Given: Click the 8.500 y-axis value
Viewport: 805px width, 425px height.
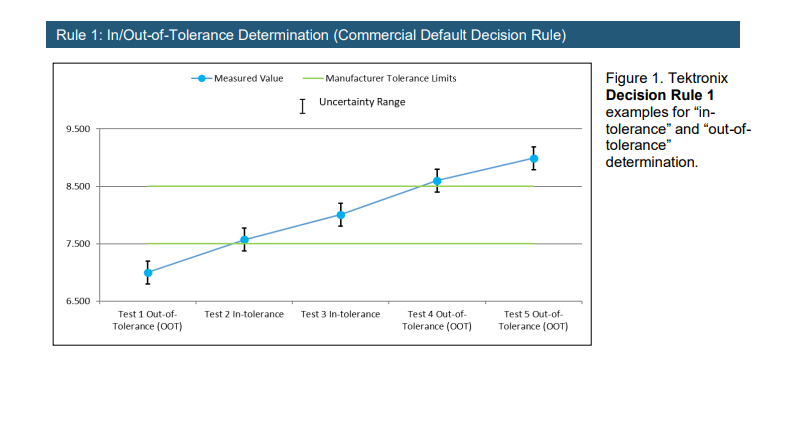Looking at the screenshot, I should [x=79, y=187].
